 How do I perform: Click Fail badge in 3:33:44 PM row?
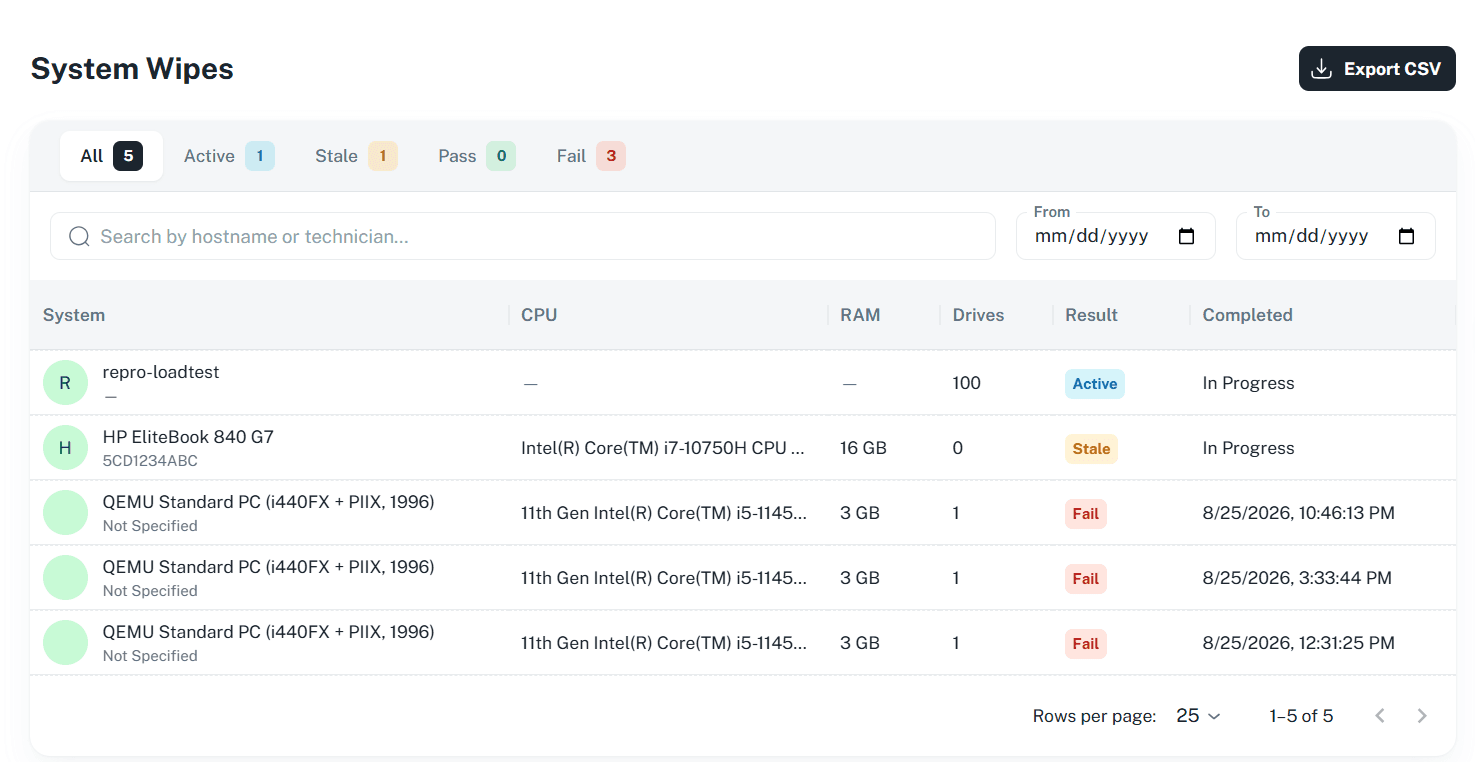(x=1086, y=579)
